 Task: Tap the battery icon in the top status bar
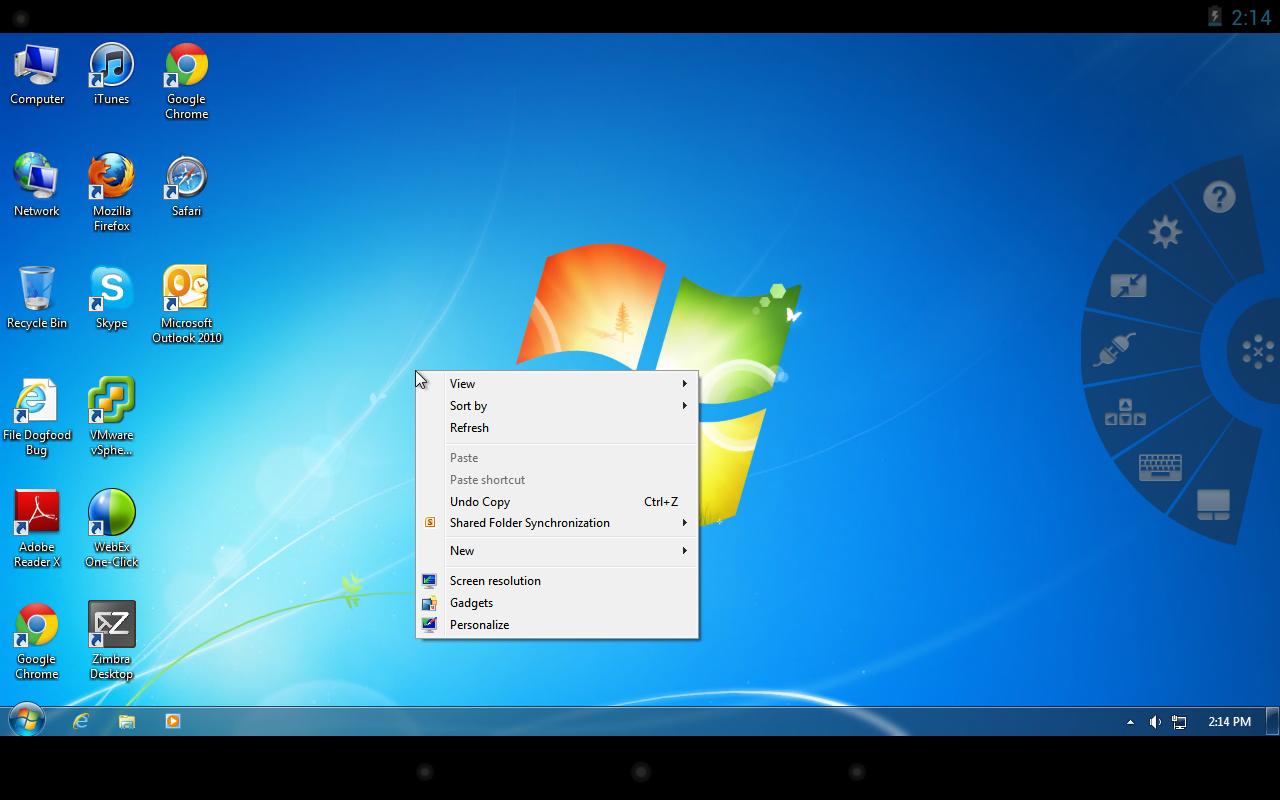point(1214,16)
